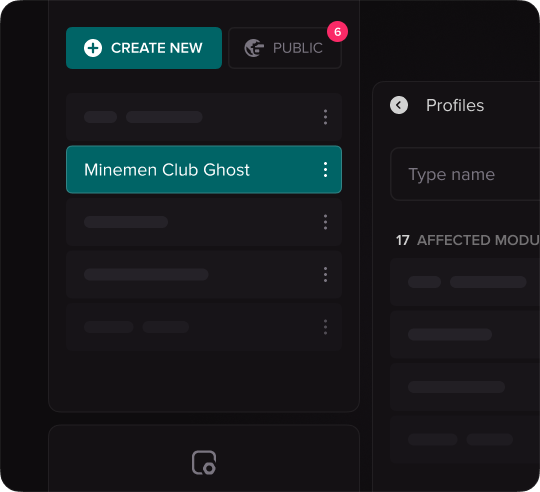
Task: Click the rounded square icon in the bottom panel
Action: 204,462
